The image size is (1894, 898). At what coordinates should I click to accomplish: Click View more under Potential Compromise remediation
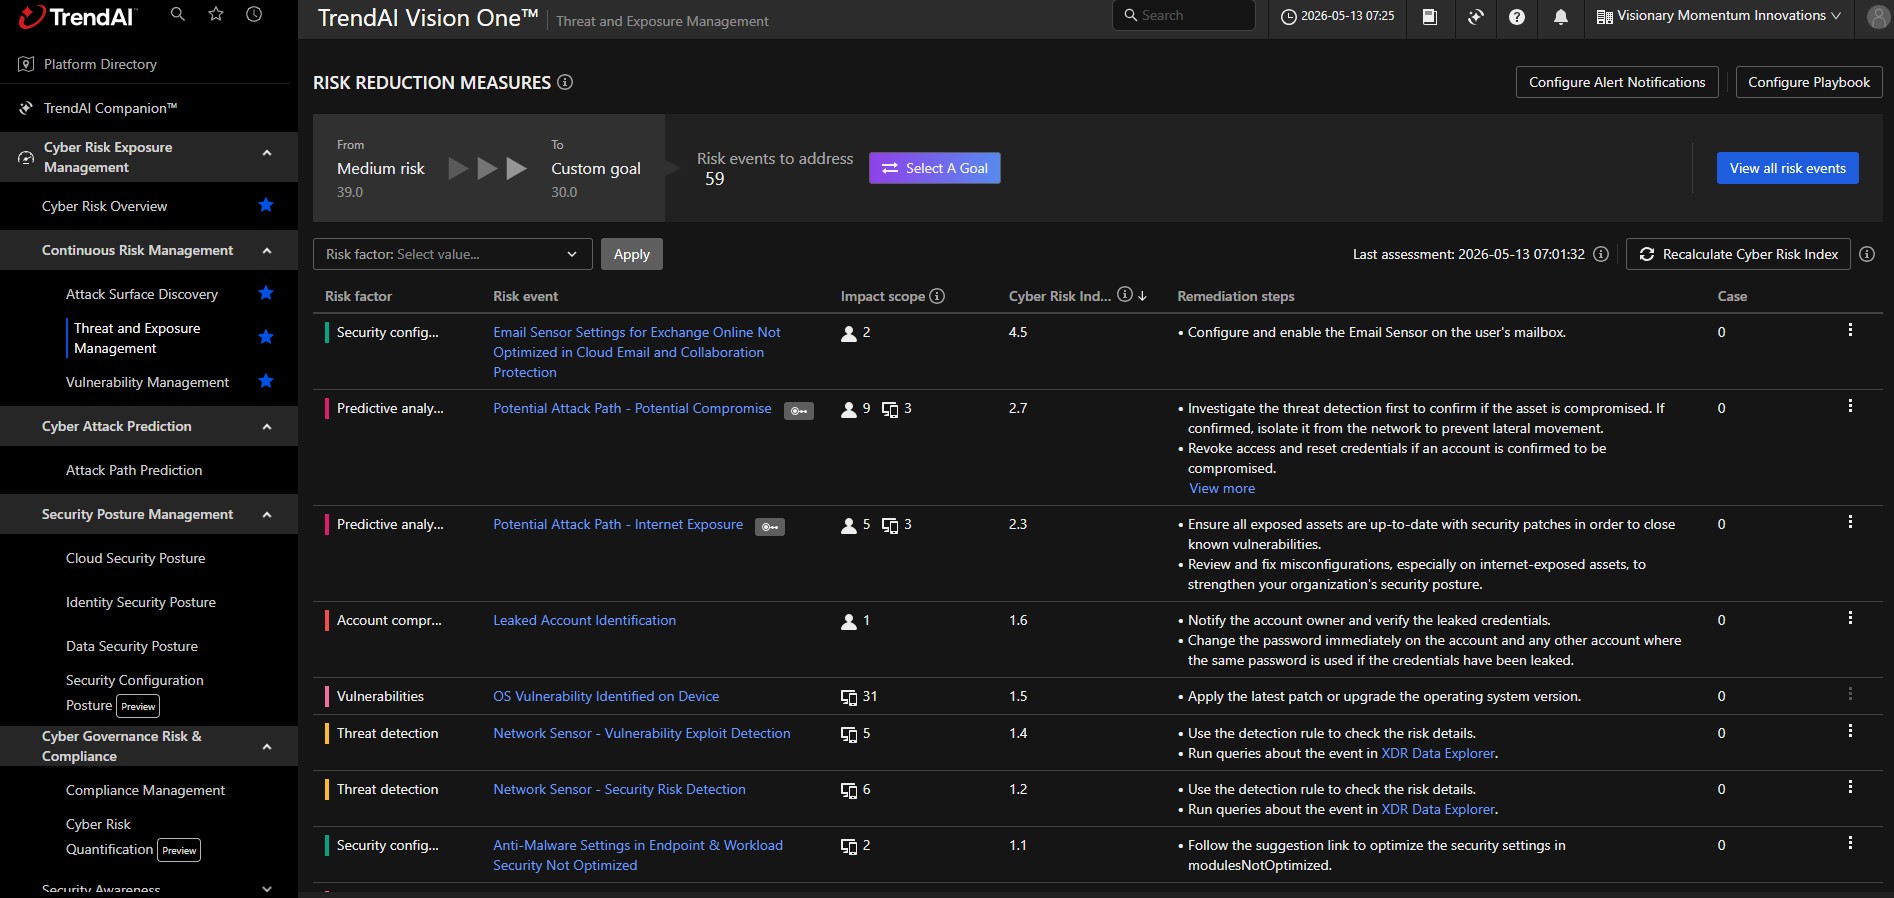point(1222,488)
